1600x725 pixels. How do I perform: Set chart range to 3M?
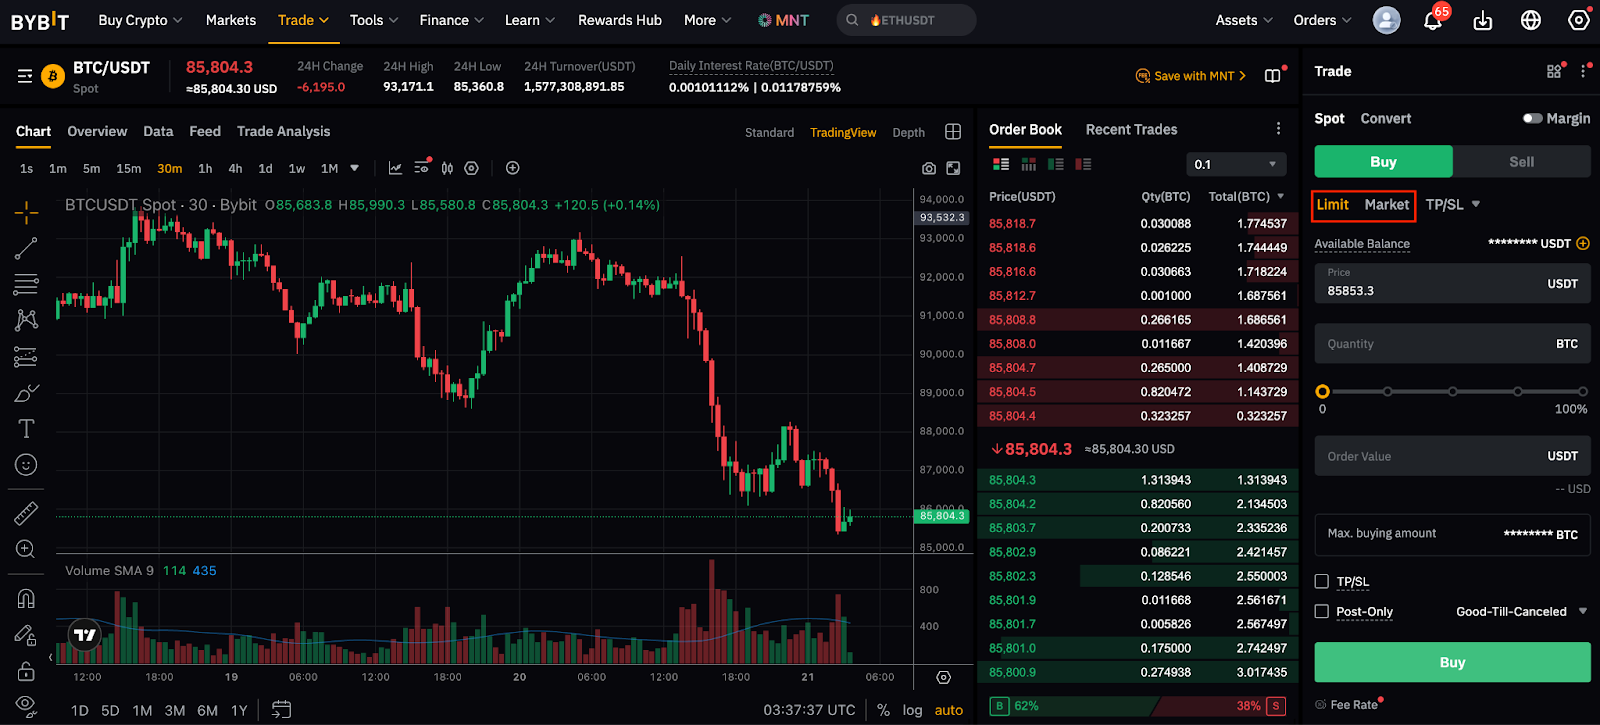click(x=175, y=710)
